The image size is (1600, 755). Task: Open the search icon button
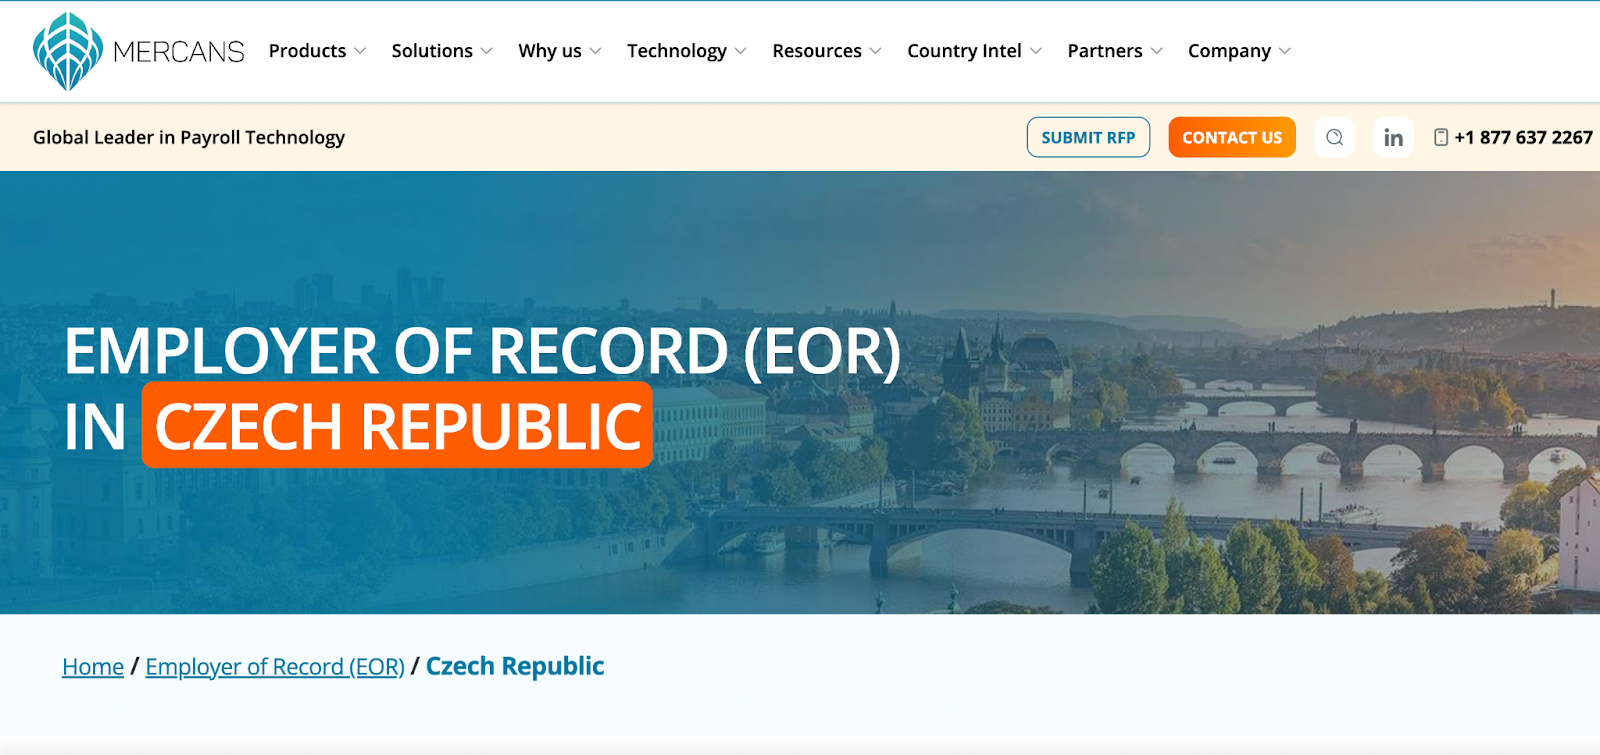1334,137
